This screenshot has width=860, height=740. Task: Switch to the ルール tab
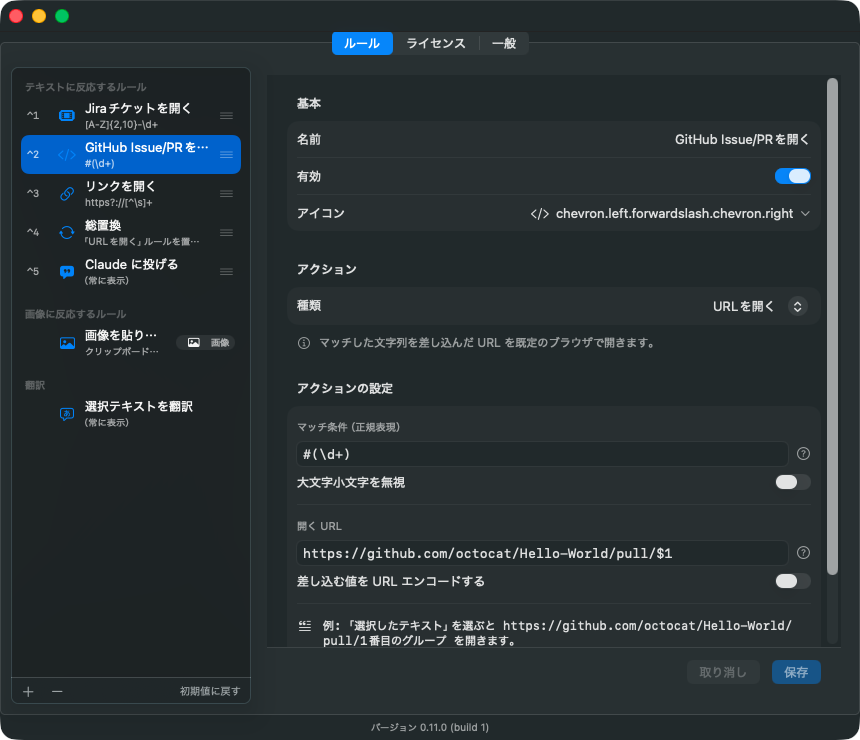[362, 43]
